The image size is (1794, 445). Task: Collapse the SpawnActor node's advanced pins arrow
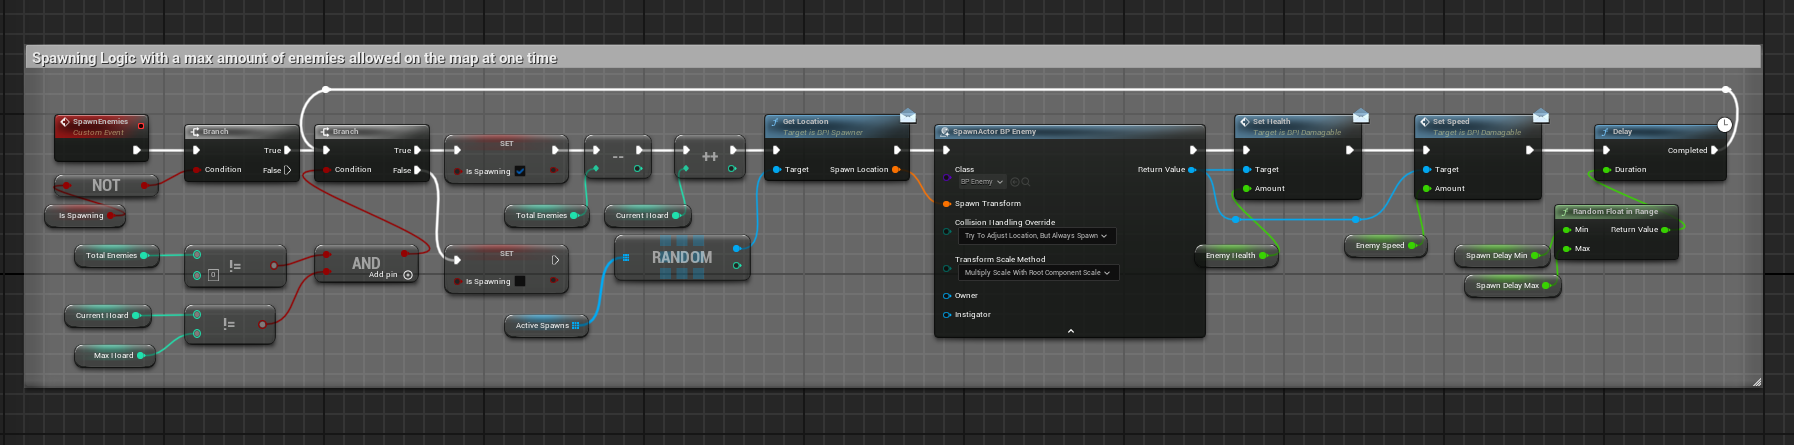1070,331
